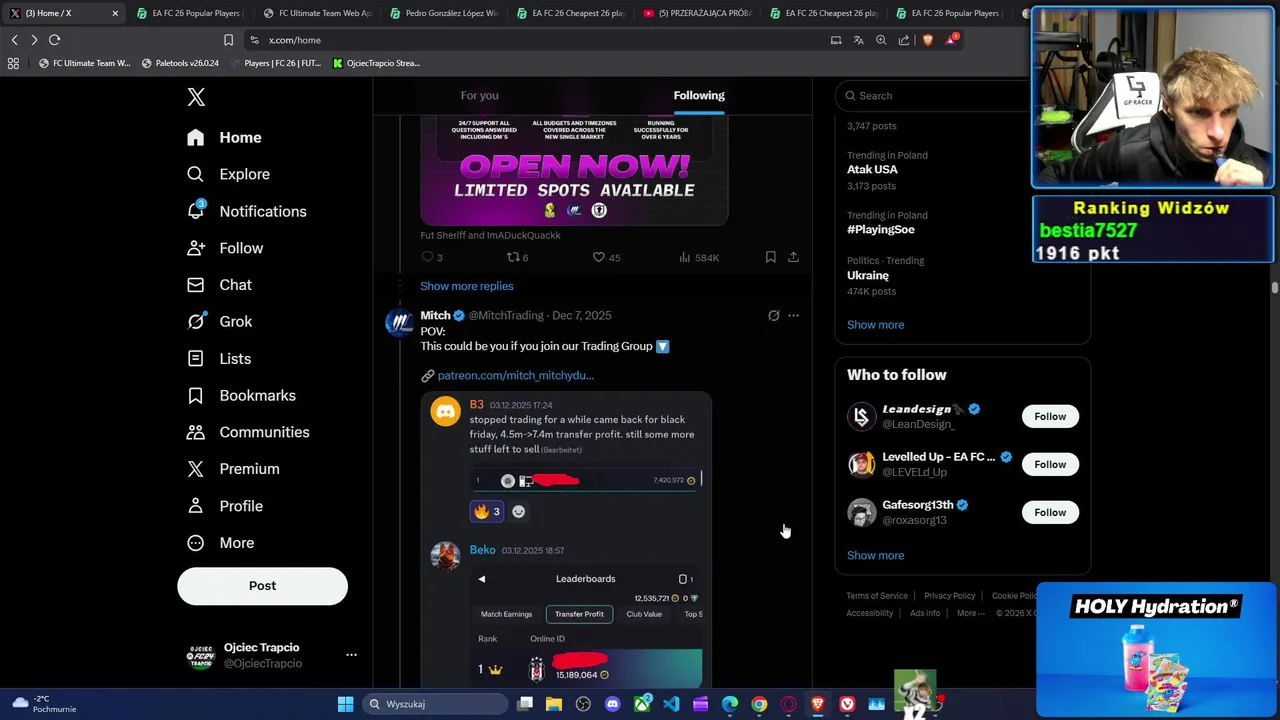Open Bookmarks from the sidebar
The width and height of the screenshot is (1280, 720).
(x=241, y=396)
